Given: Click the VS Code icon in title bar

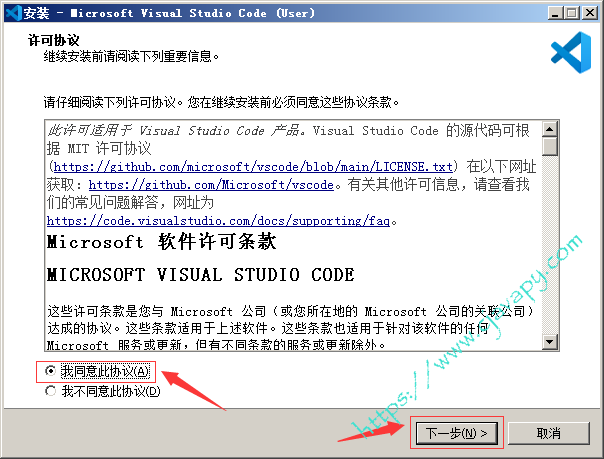Looking at the screenshot, I should (x=13, y=13).
